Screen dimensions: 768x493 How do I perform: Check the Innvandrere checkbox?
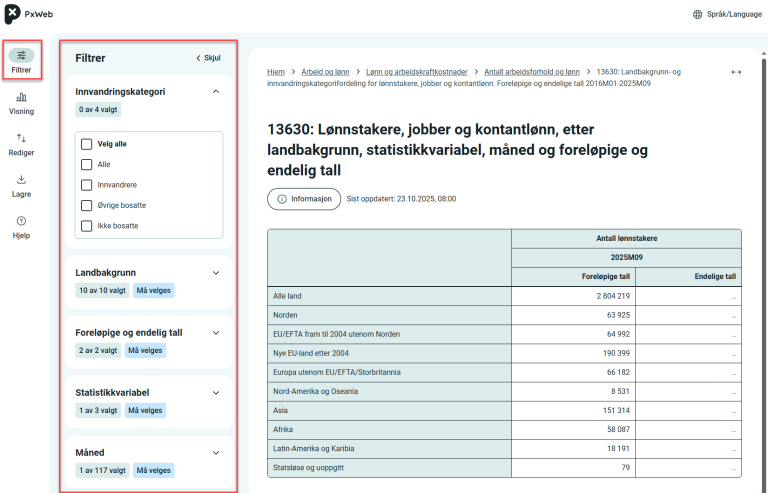(87, 185)
